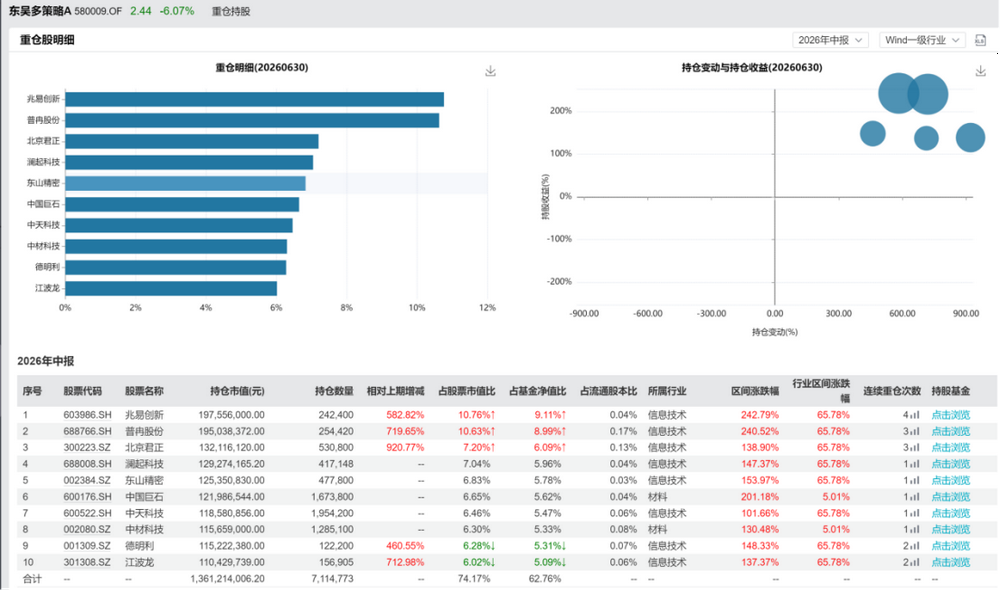Open stock code 301308.SZ
The width and height of the screenshot is (1000, 591).
[x=87, y=562]
